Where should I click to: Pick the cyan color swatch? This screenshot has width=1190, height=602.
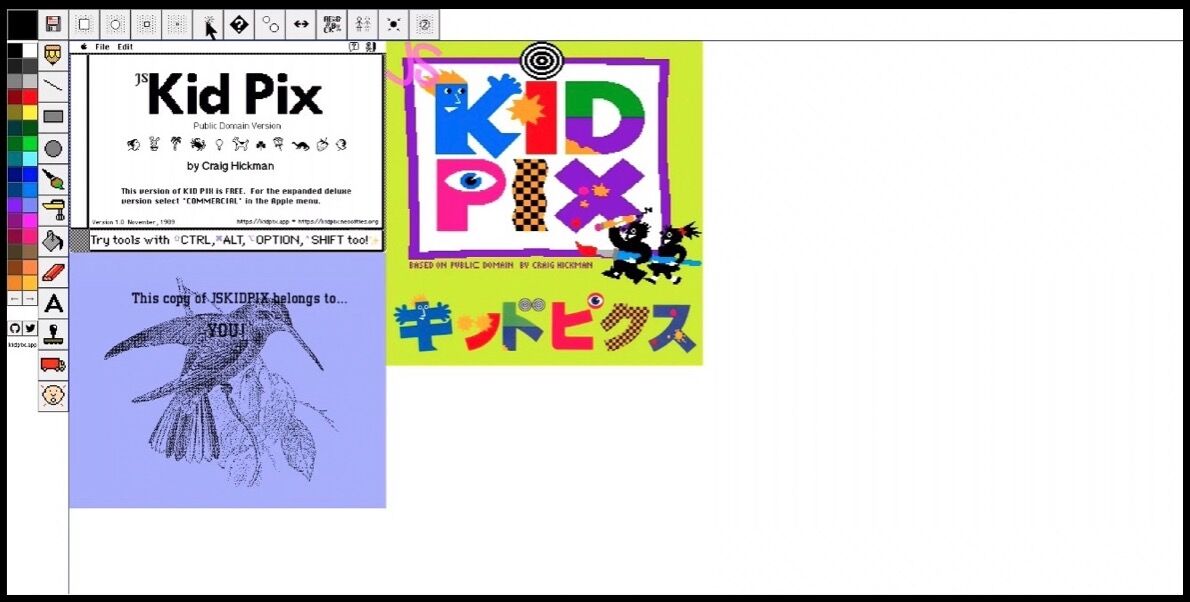click(30, 158)
